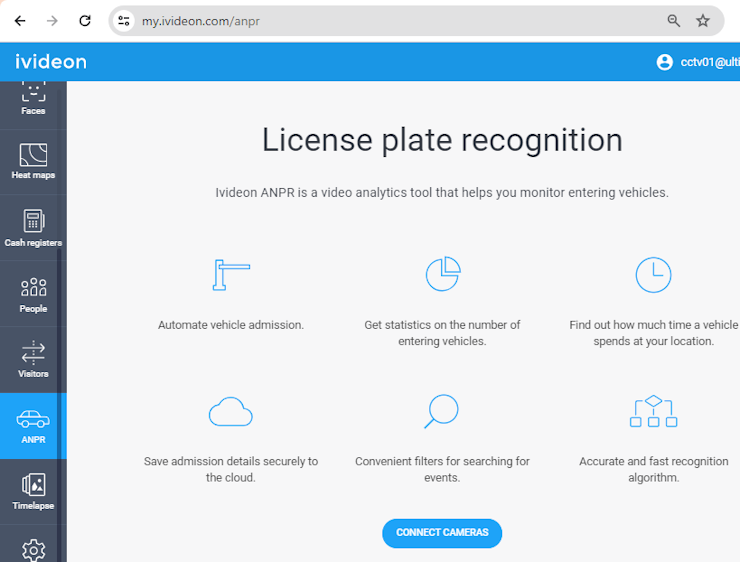The height and width of the screenshot is (562, 740).
Task: Open Timelapse in the sidebar
Action: pos(33,492)
